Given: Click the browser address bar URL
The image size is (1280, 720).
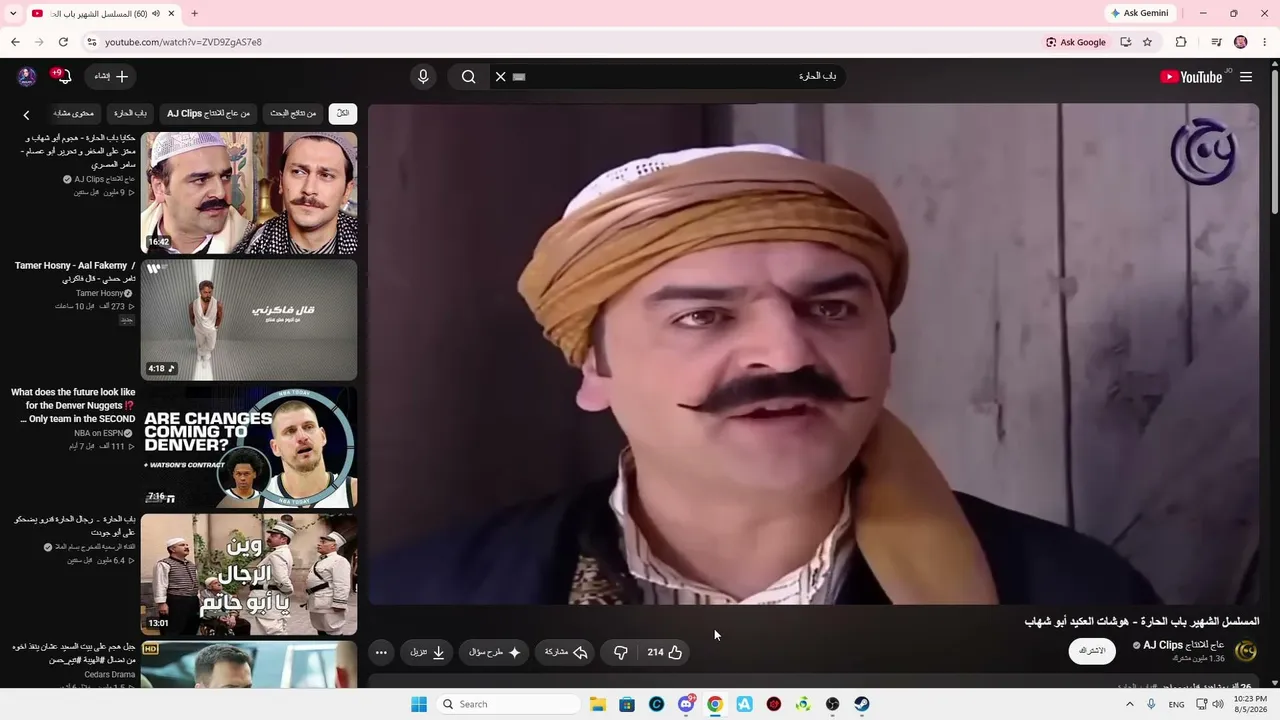Looking at the screenshot, I should click(x=183, y=42).
